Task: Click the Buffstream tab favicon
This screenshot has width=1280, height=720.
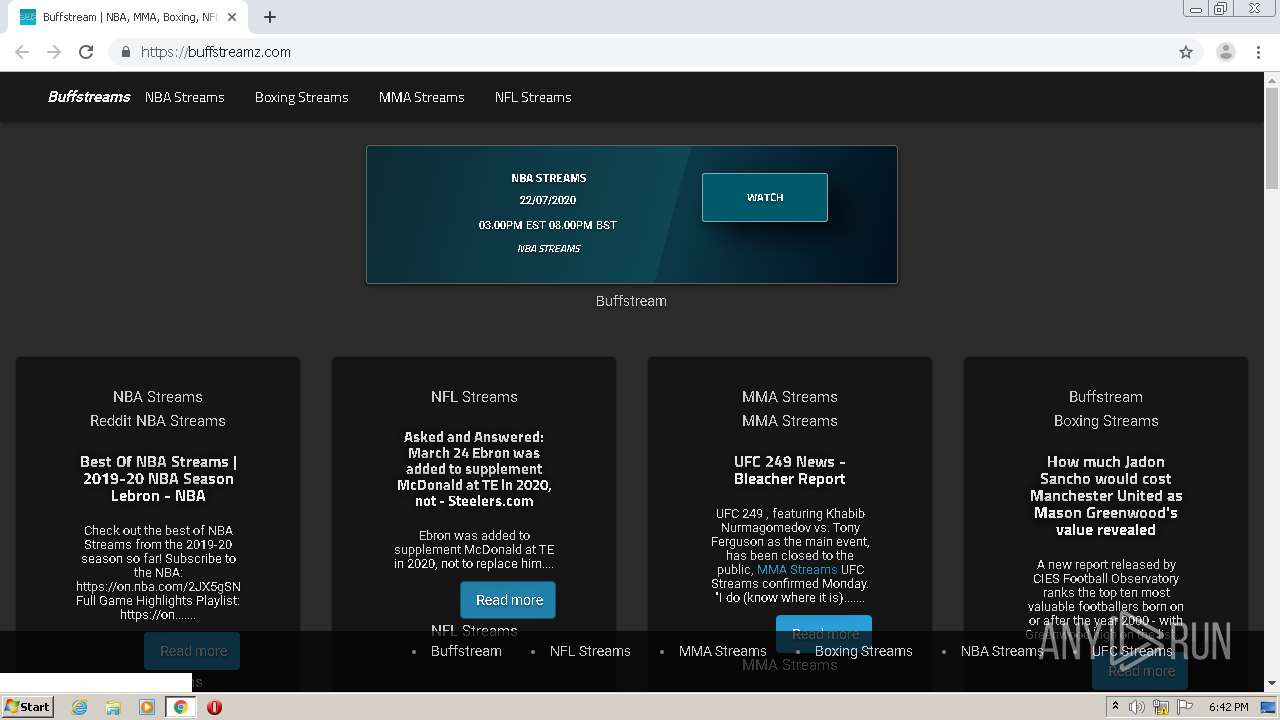Action: click(x=28, y=17)
